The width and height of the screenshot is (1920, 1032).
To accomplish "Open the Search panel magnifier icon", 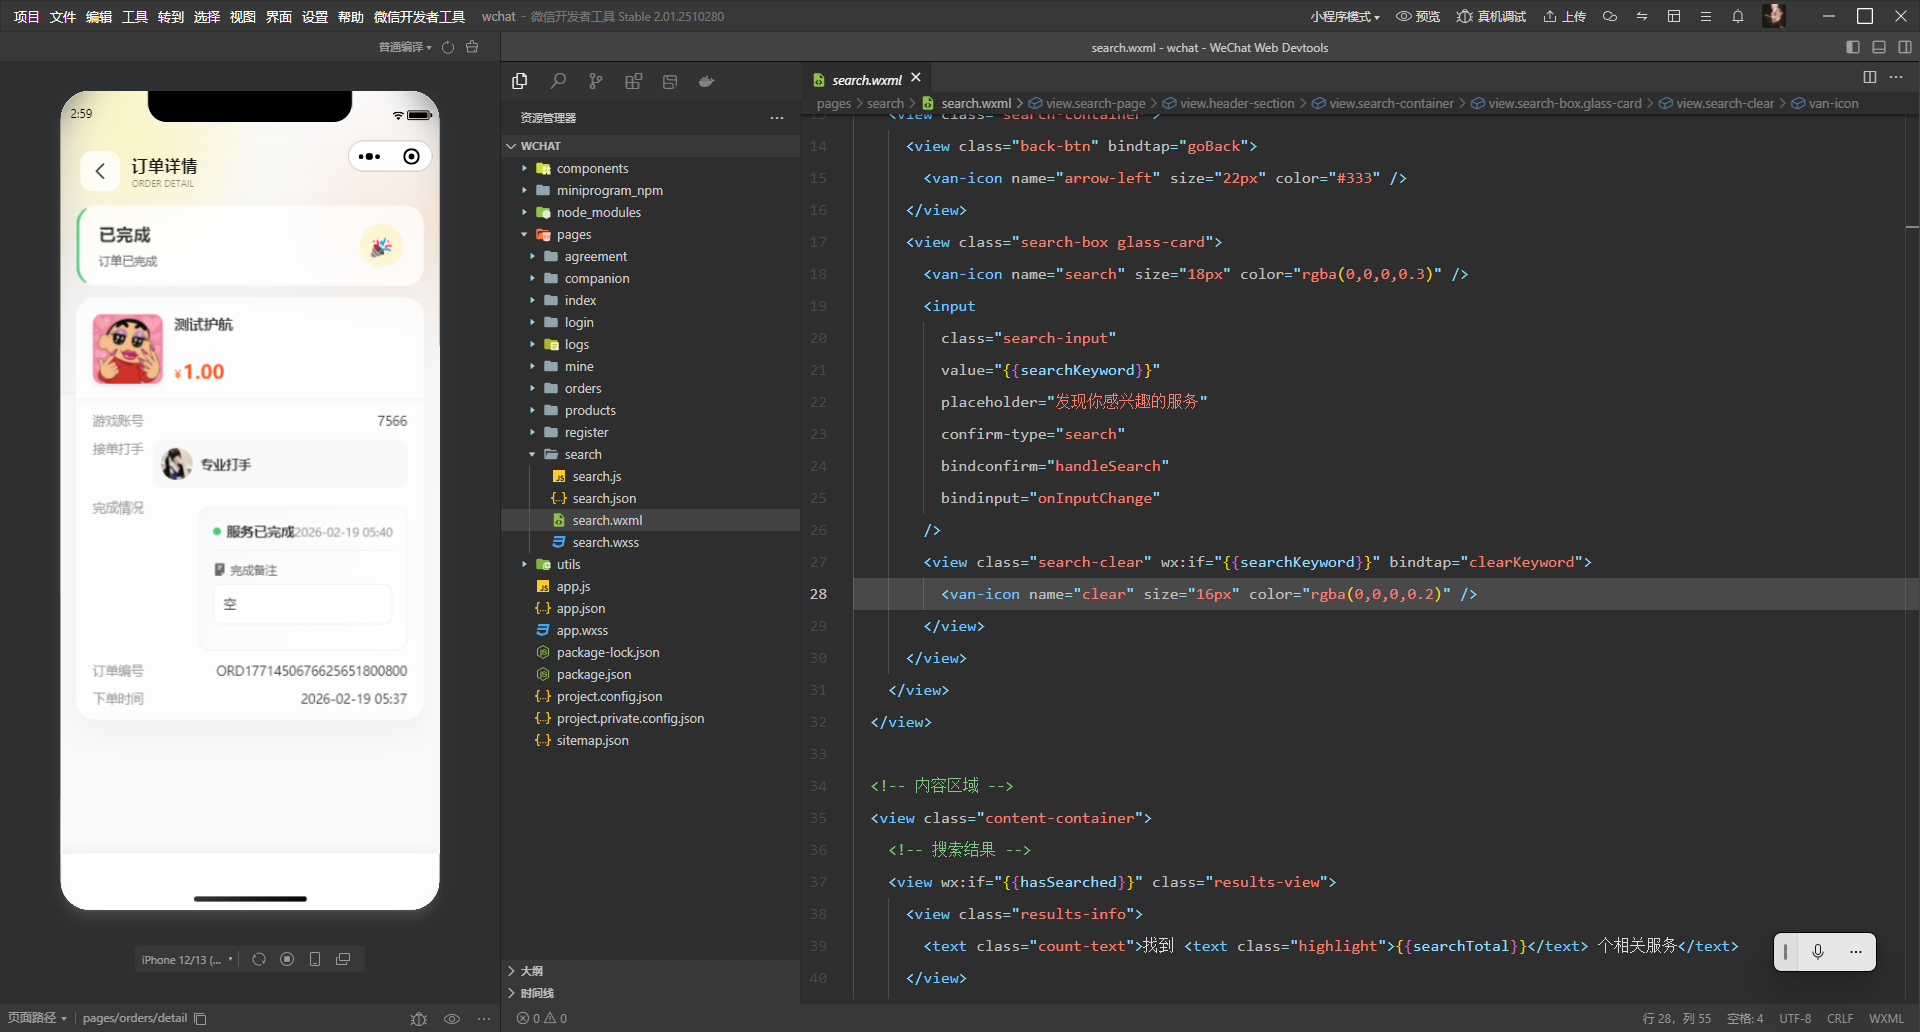I will click(558, 81).
